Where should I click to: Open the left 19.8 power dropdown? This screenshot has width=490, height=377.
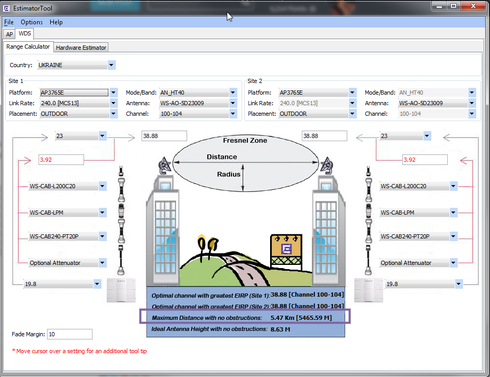97,284
